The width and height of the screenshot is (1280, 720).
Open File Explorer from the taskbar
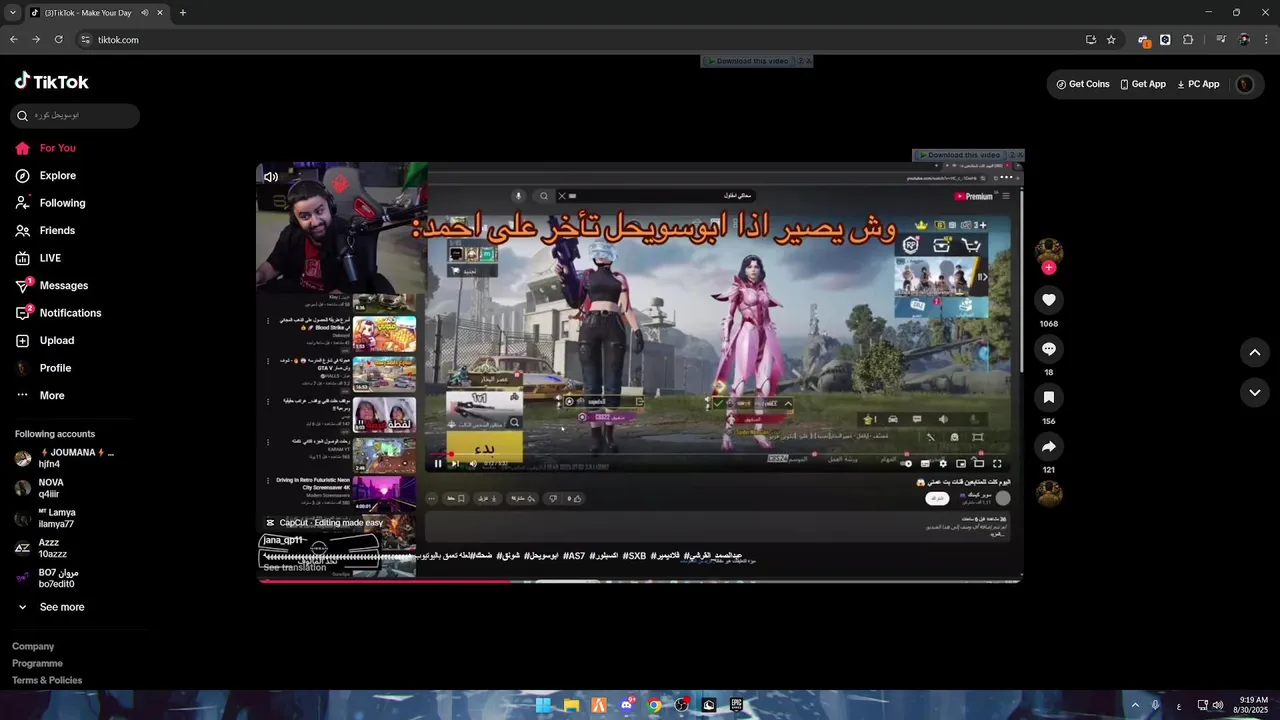571,705
